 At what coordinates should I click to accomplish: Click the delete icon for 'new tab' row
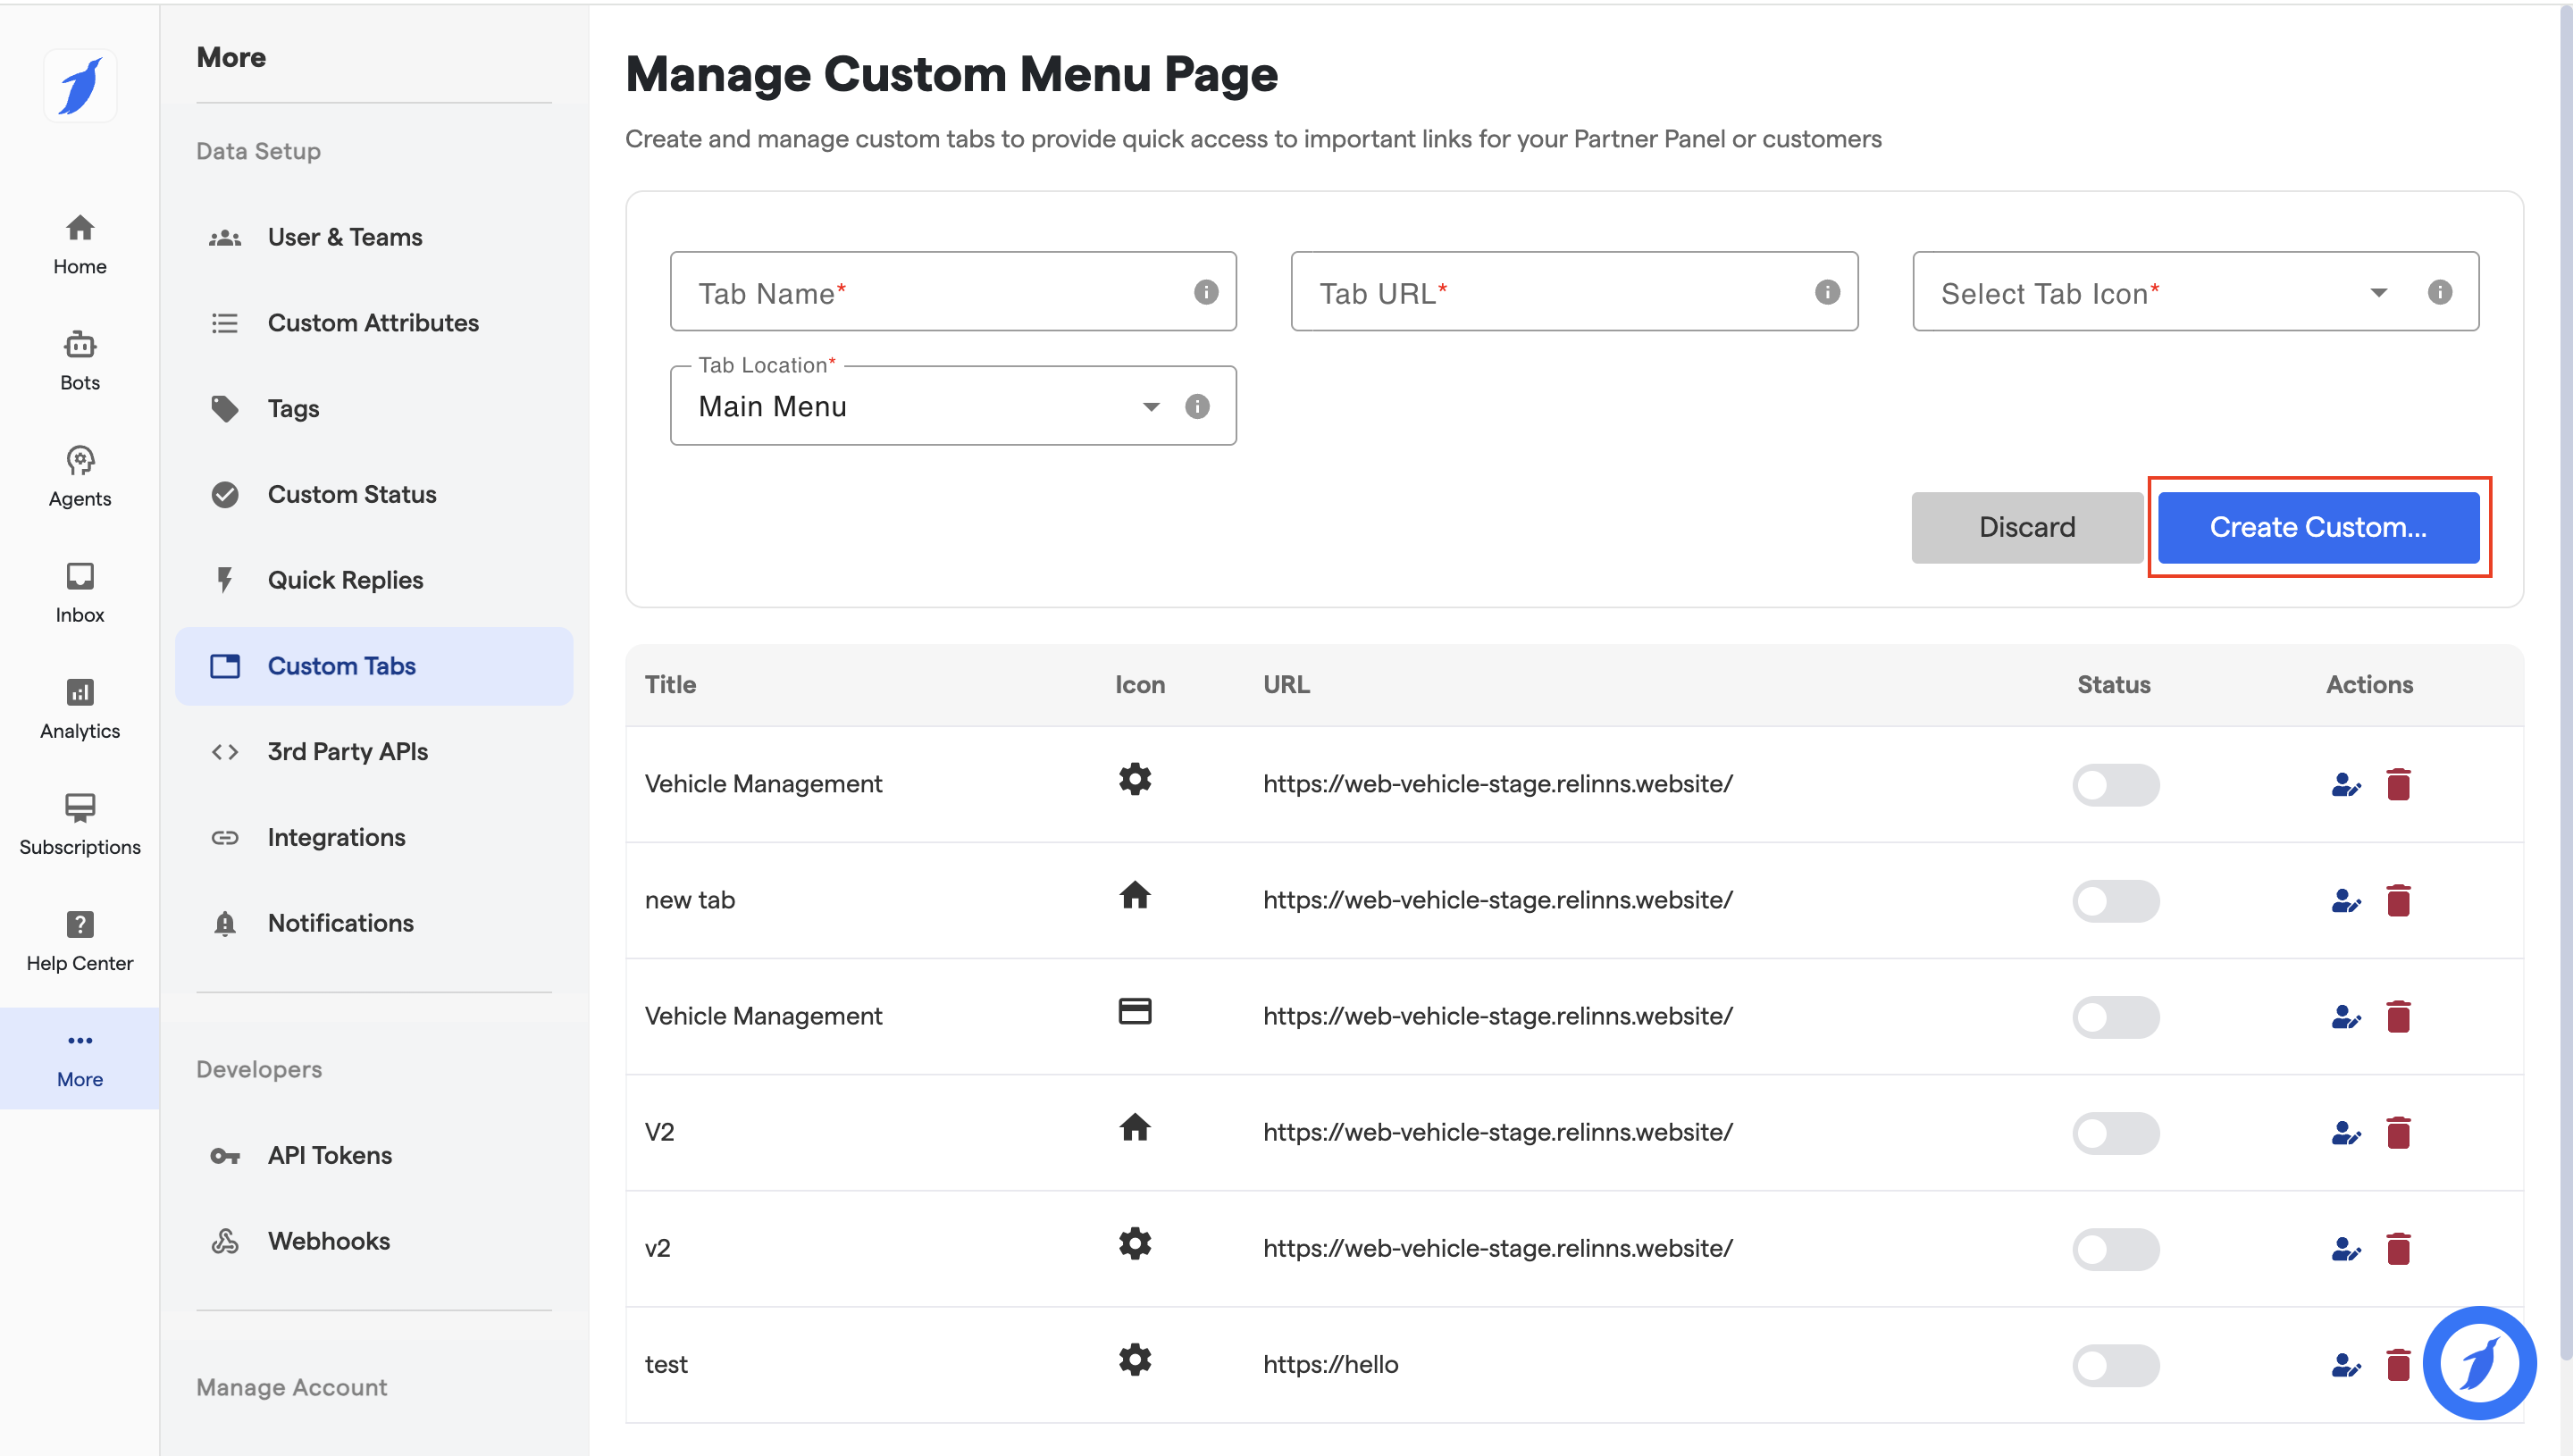[2398, 900]
